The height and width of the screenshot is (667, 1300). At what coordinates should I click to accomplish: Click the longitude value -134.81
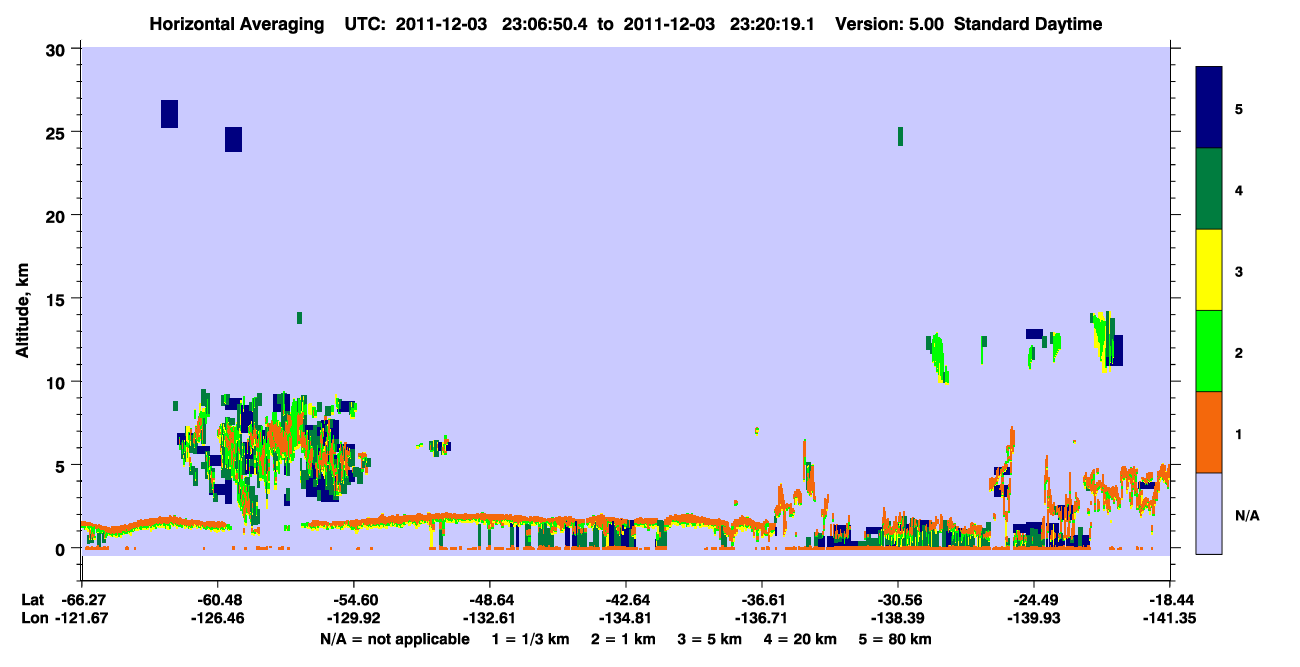click(x=627, y=618)
